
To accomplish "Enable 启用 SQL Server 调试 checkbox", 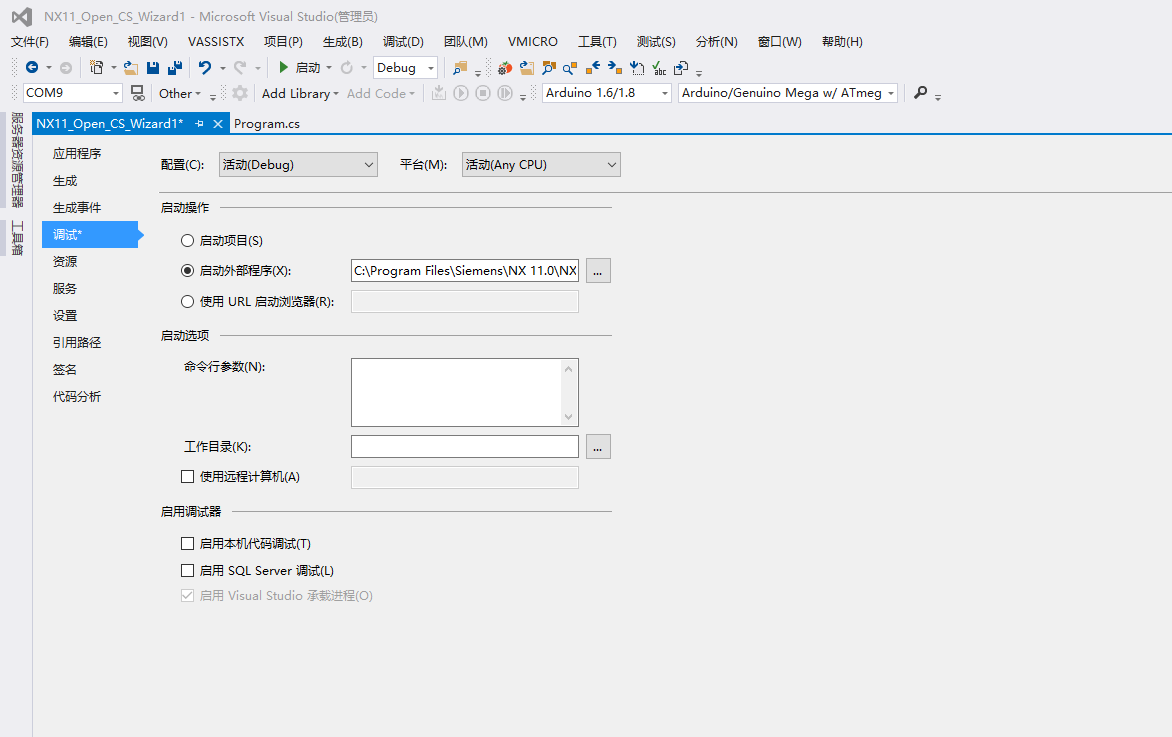I will point(187,570).
